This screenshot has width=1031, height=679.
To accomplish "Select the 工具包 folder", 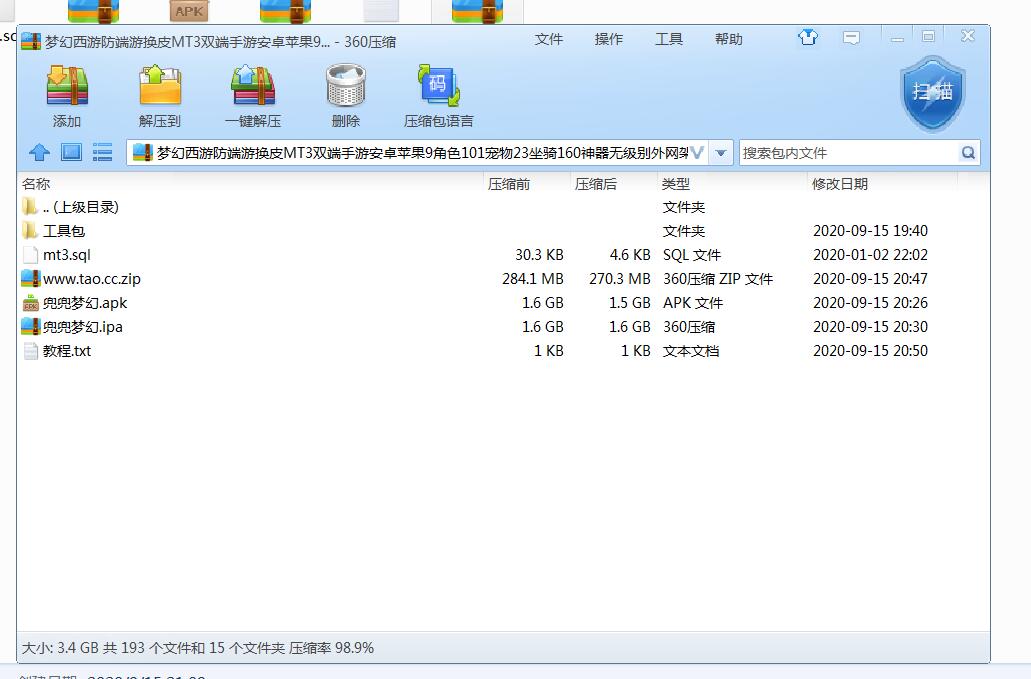I will 64,231.
